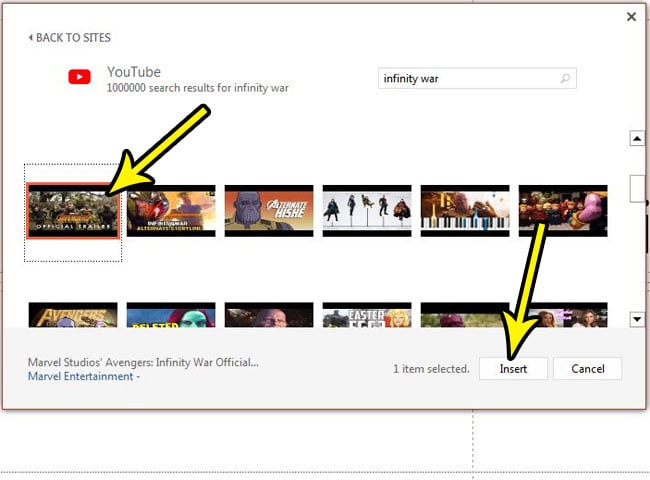Click the results scrollbar thumb

click(637, 189)
